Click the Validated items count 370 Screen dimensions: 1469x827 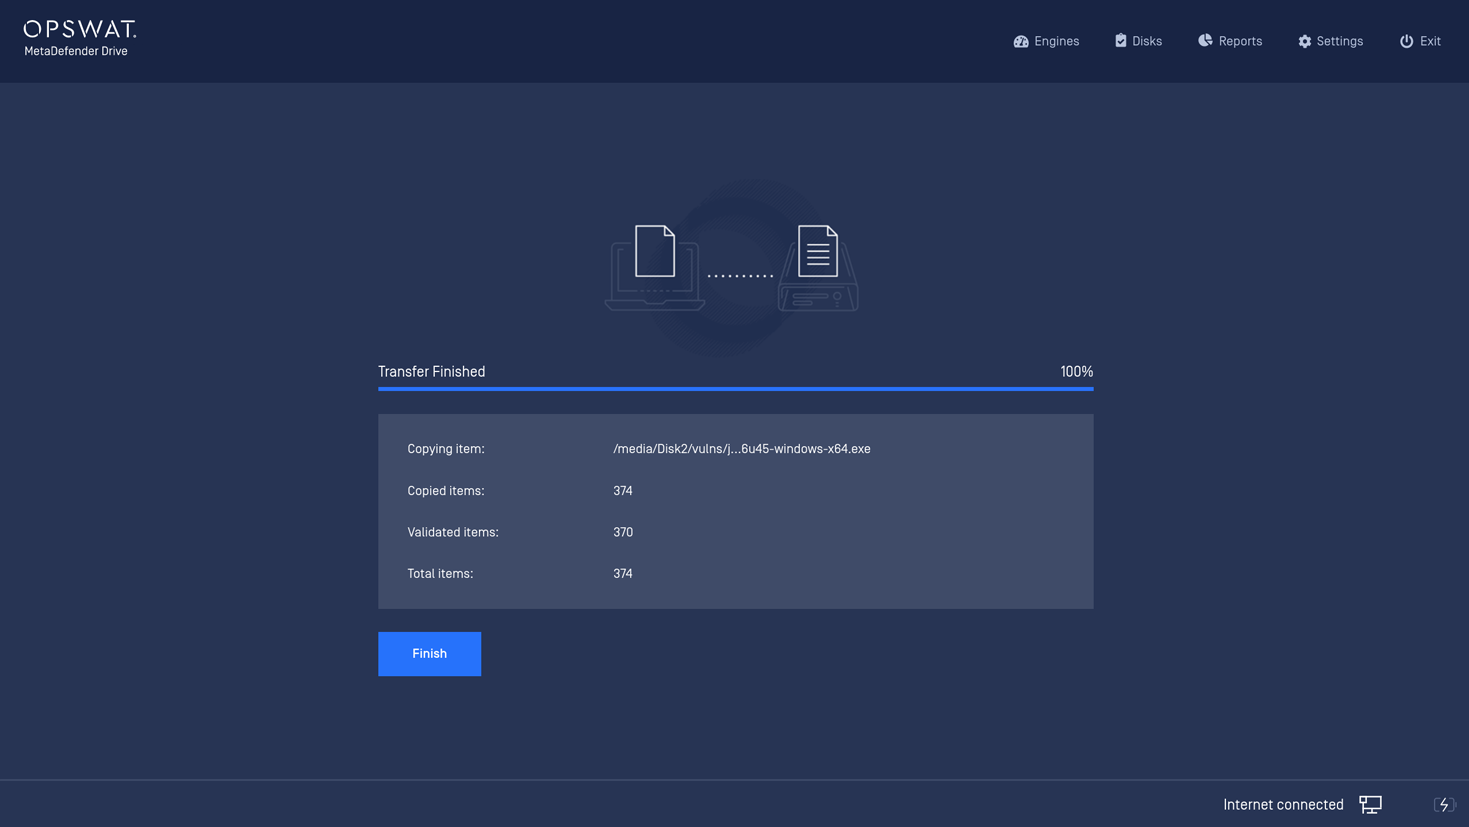tap(623, 532)
